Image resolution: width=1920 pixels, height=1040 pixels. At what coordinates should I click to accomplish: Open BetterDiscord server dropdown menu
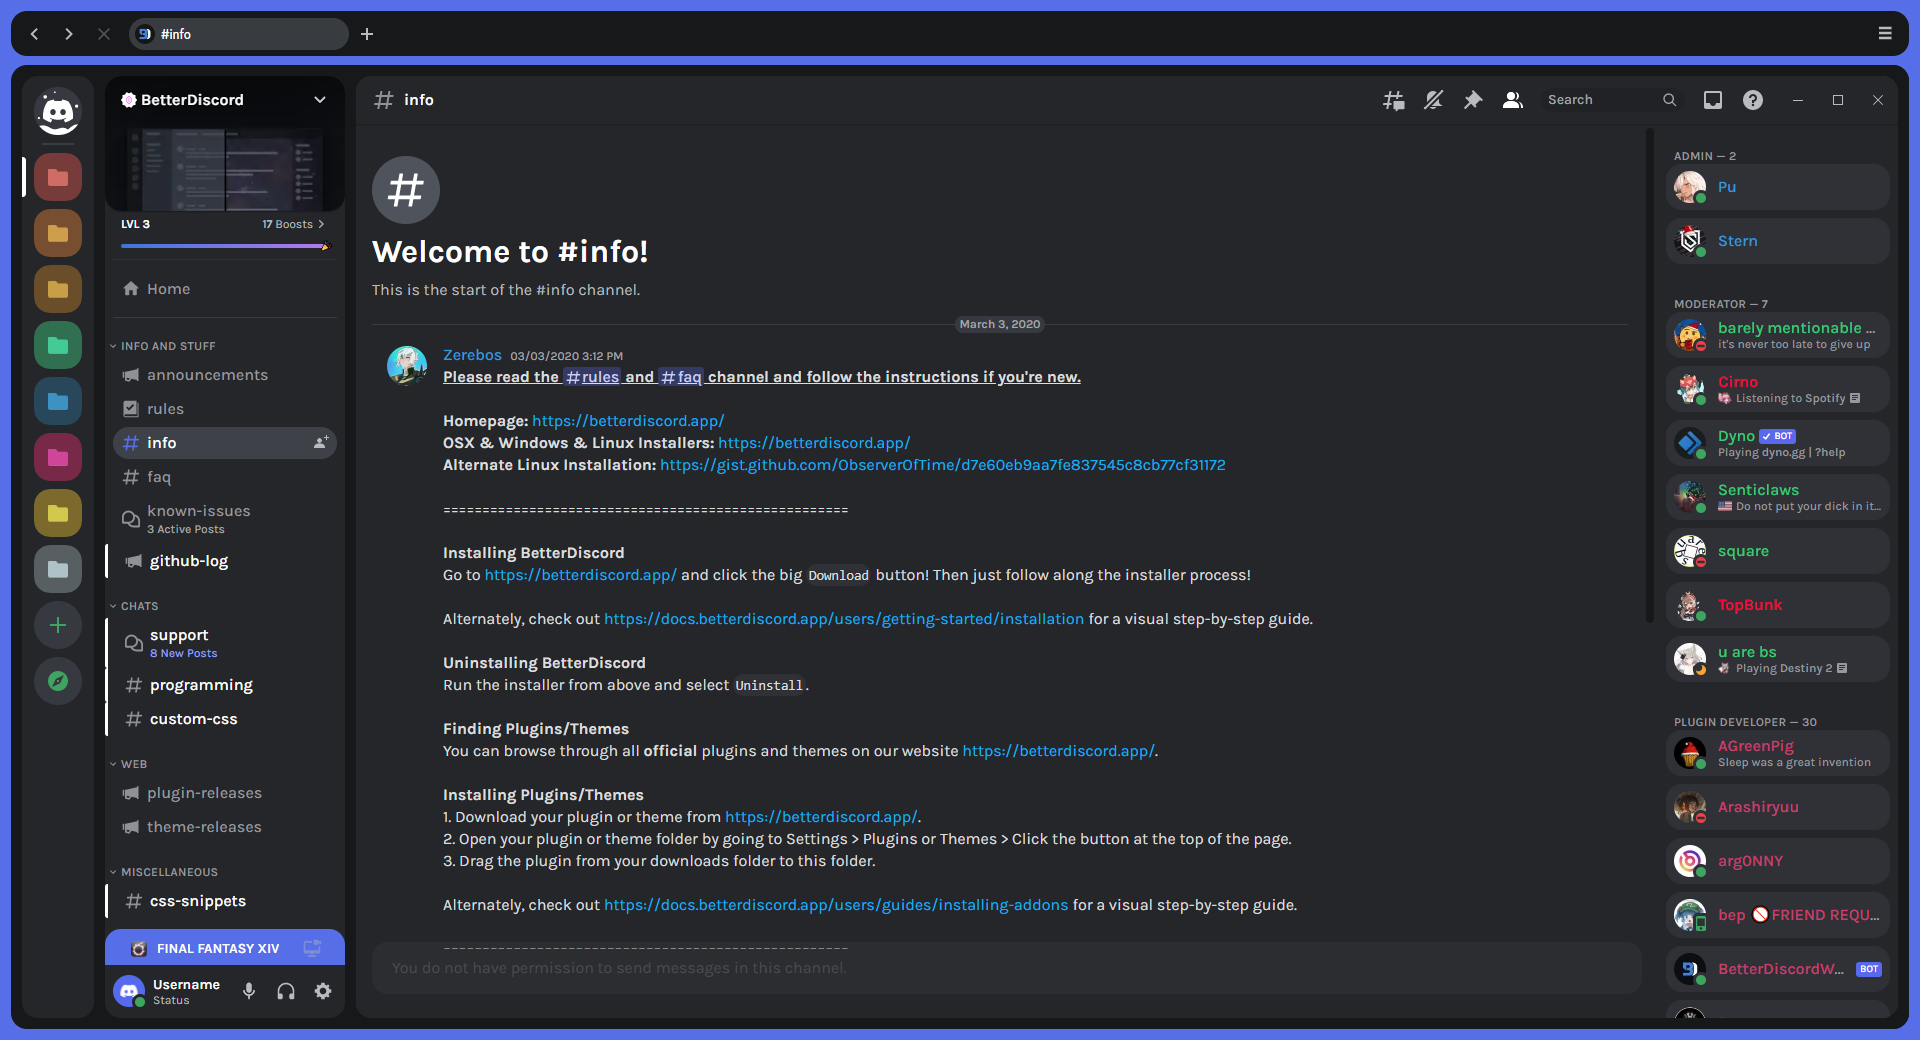(320, 100)
